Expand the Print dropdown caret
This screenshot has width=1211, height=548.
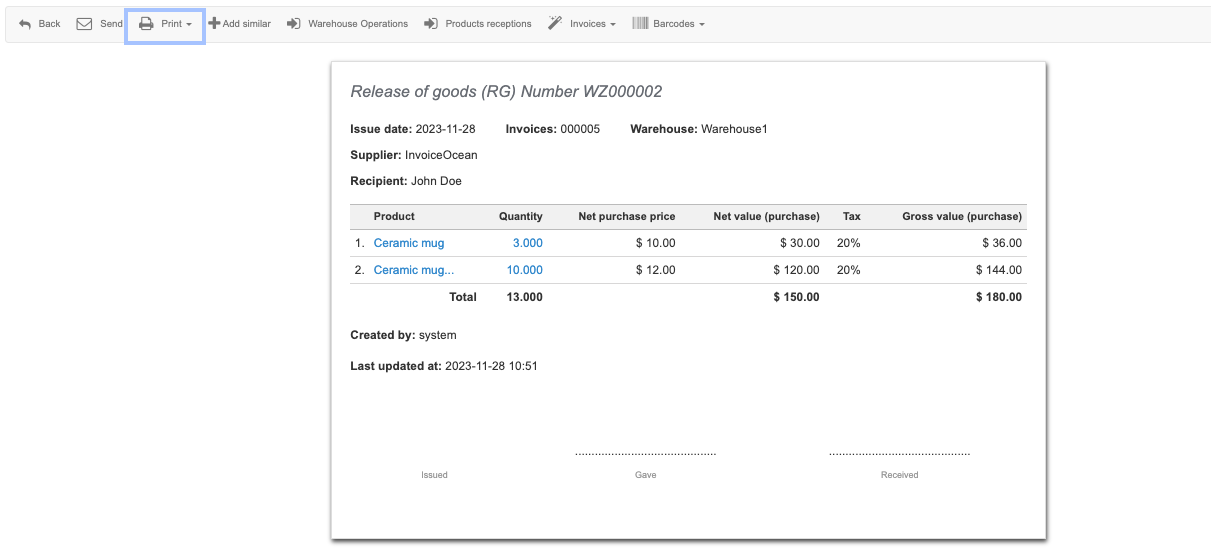189,25
